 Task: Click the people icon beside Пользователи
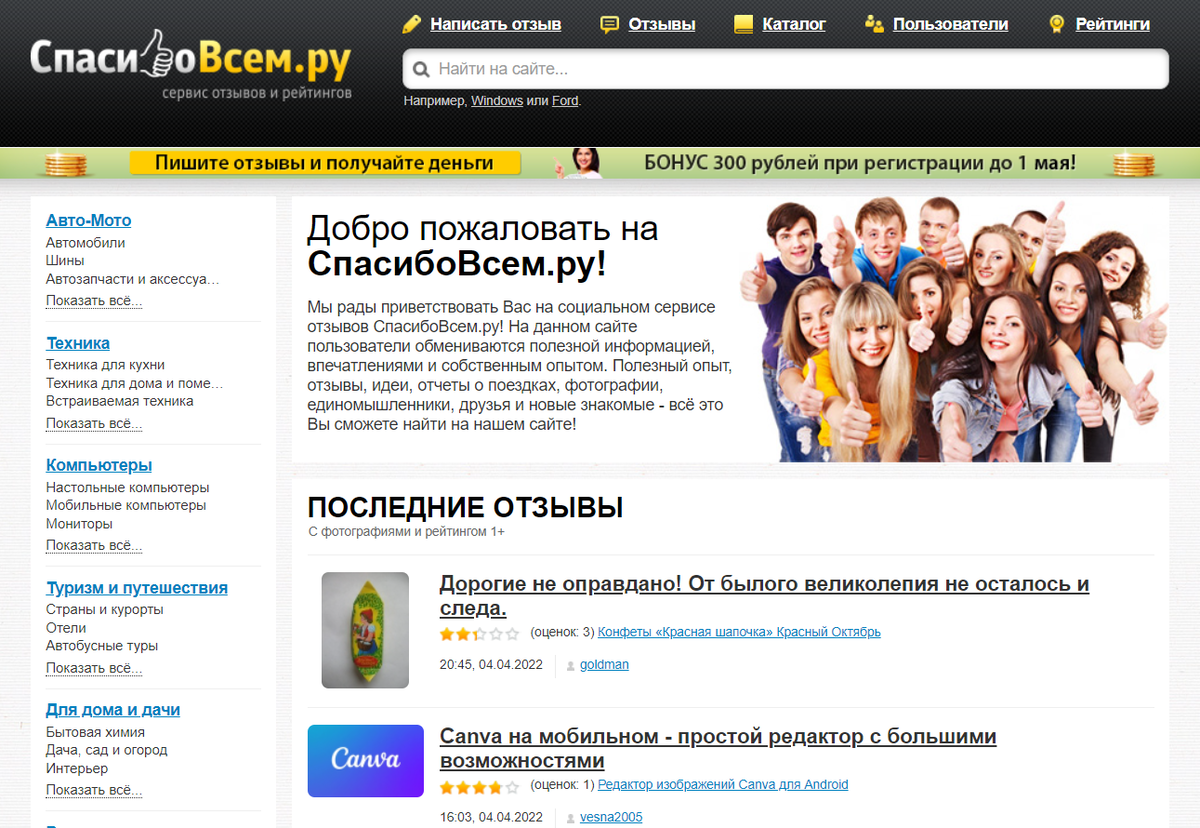[874, 24]
